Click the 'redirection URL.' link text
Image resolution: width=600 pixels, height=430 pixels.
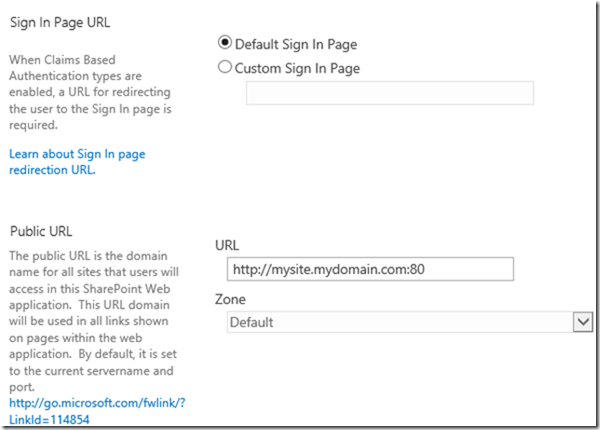click(53, 169)
